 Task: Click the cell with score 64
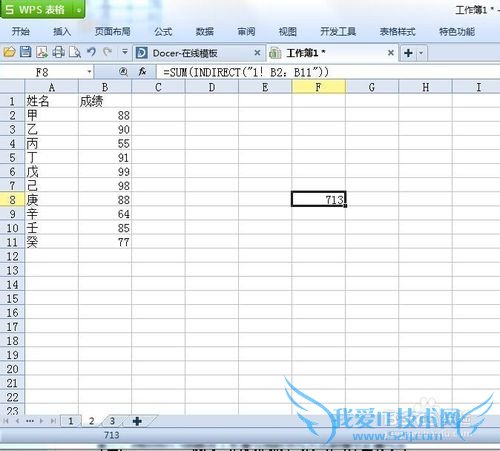105,214
